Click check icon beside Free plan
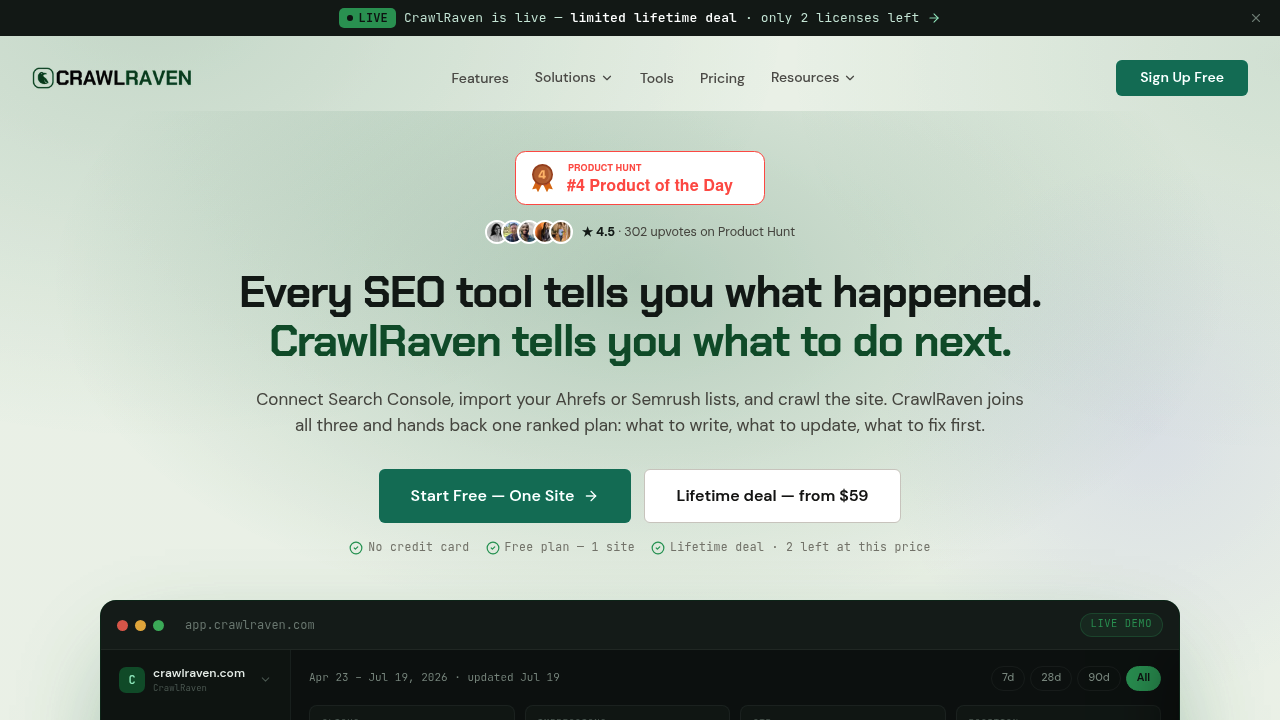 [492, 548]
